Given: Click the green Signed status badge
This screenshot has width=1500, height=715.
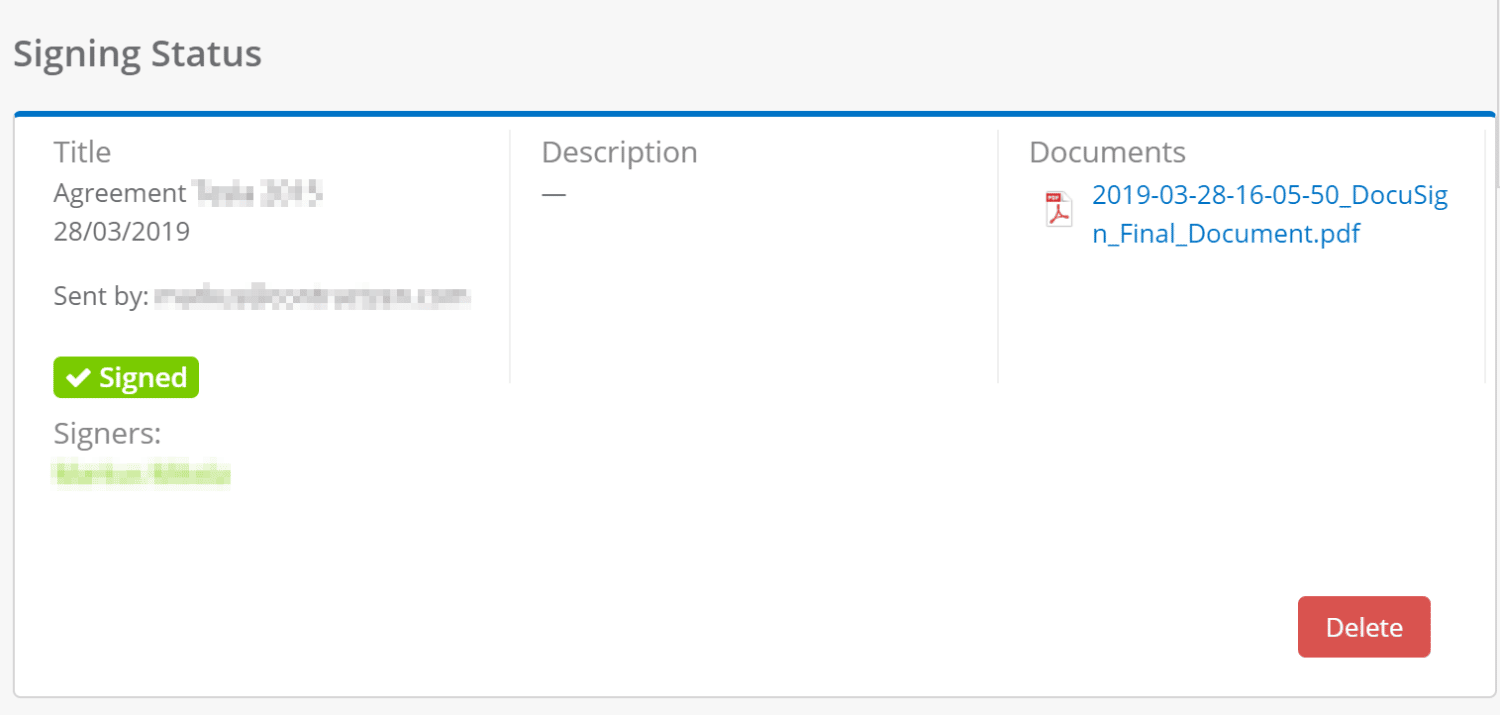Looking at the screenshot, I should [126, 378].
